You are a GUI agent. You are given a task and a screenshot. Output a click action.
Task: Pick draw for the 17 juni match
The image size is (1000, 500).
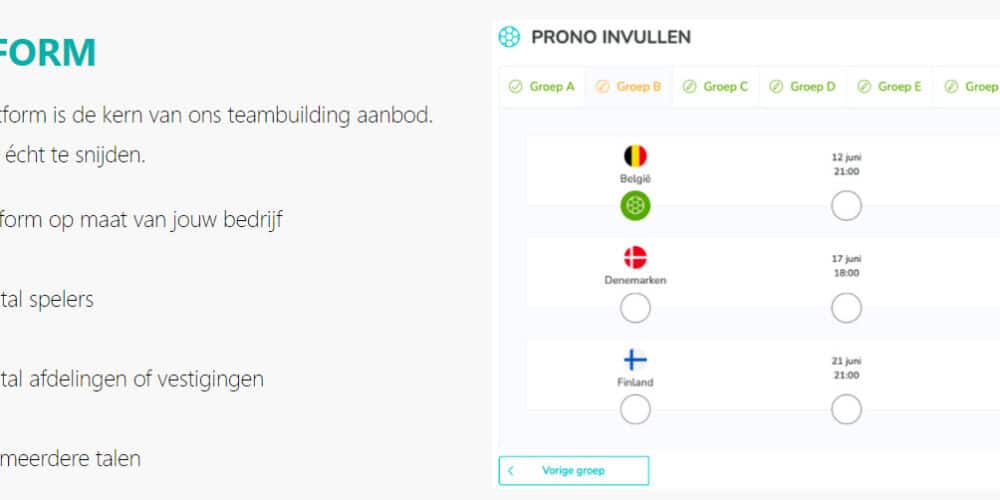click(x=846, y=309)
